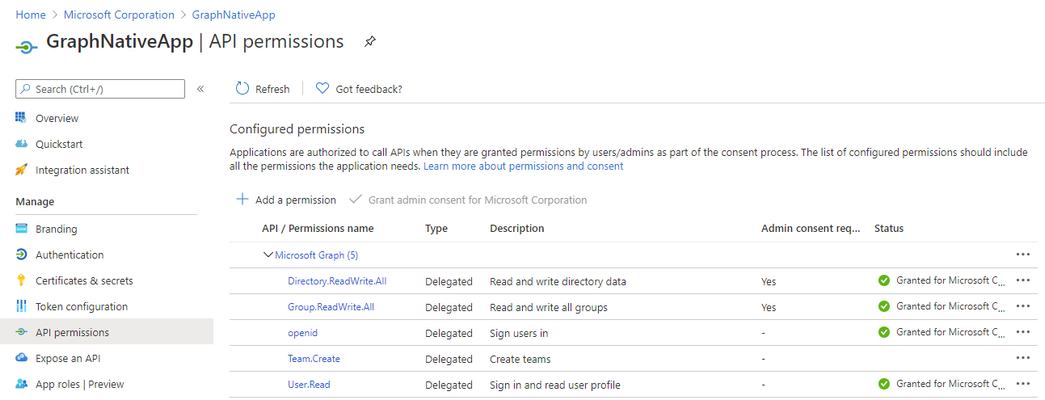
Task: Click the heart feedback icon
Action: tap(322, 89)
